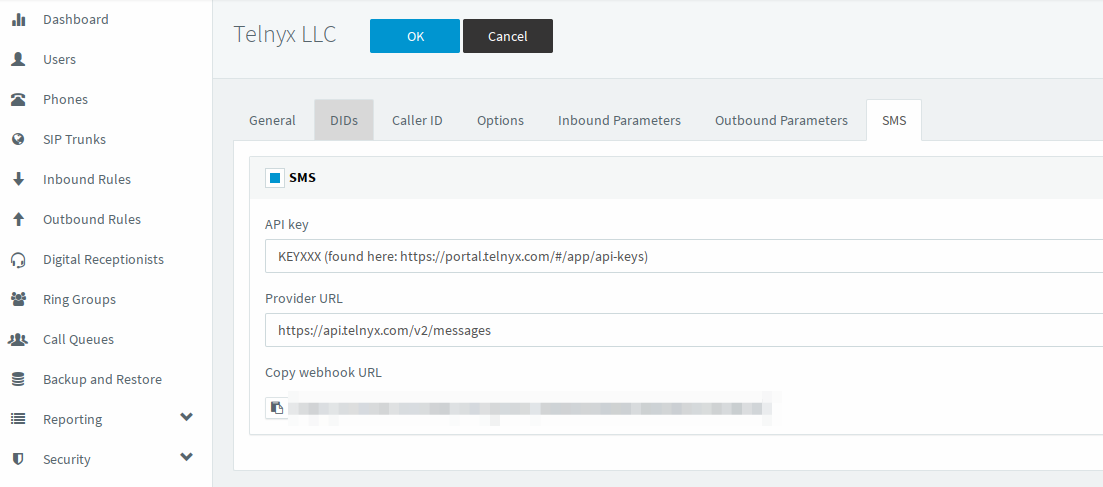Open the Inbound Parameters tab
This screenshot has width=1103, height=487.
(x=619, y=120)
